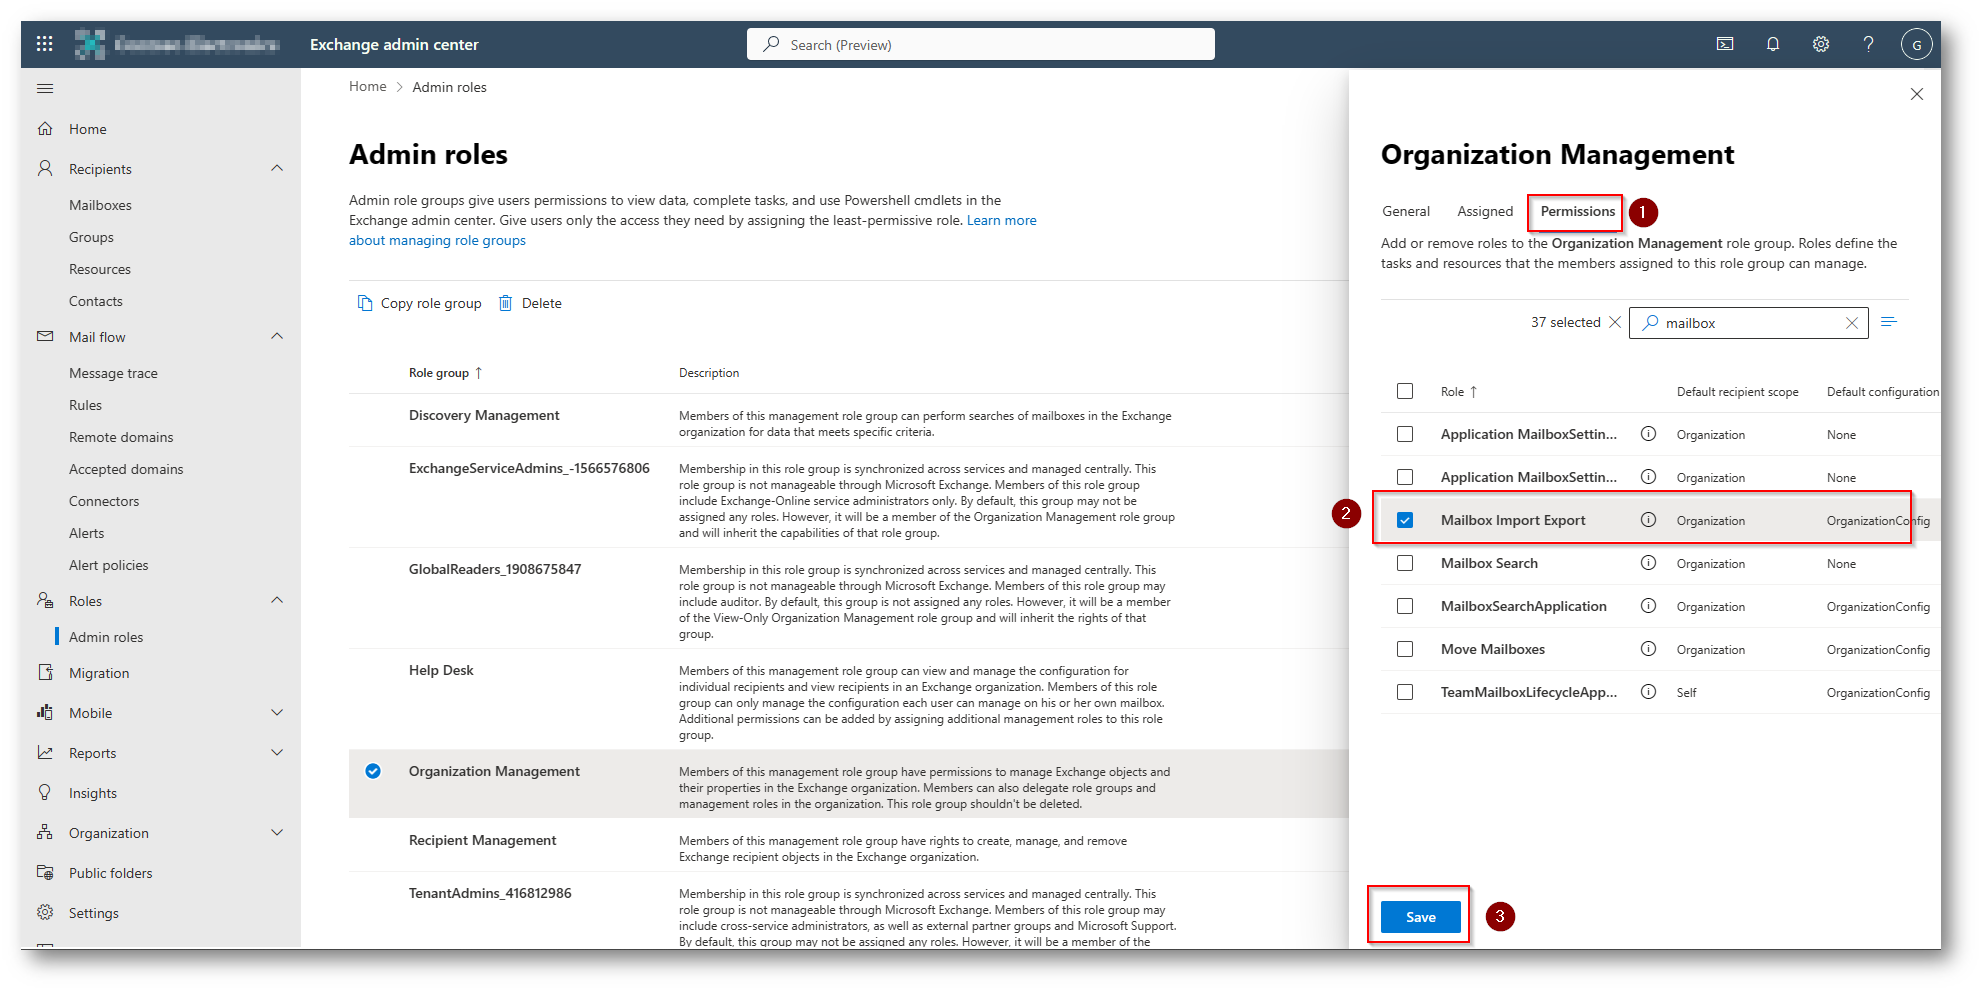Click the Copy role group icon
This screenshot has width=1983, height=992.
point(365,303)
